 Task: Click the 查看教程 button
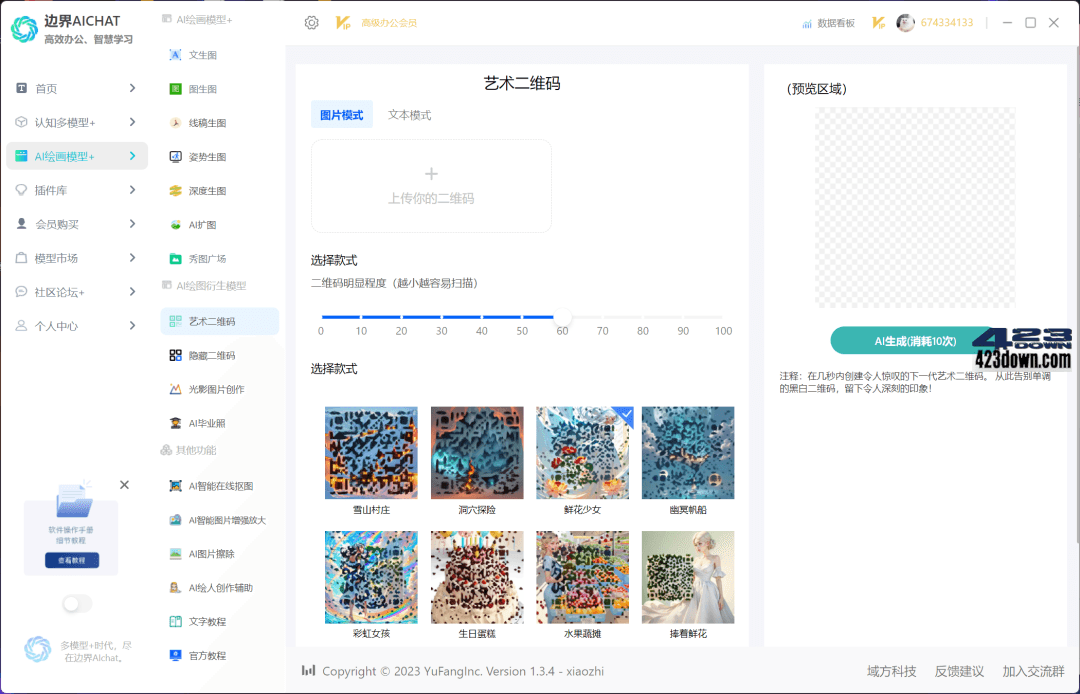72,560
